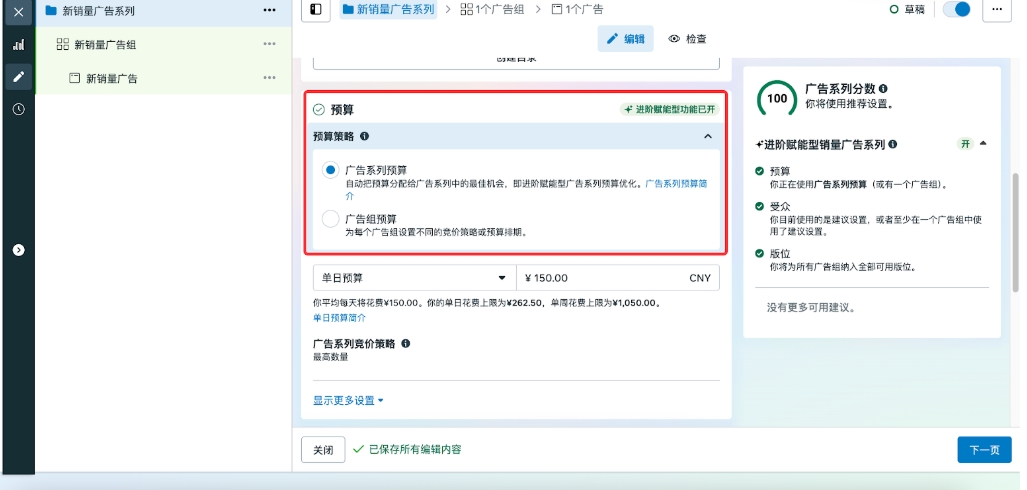
Task: Select the pencil edit icon in sidebar
Action: (18, 77)
